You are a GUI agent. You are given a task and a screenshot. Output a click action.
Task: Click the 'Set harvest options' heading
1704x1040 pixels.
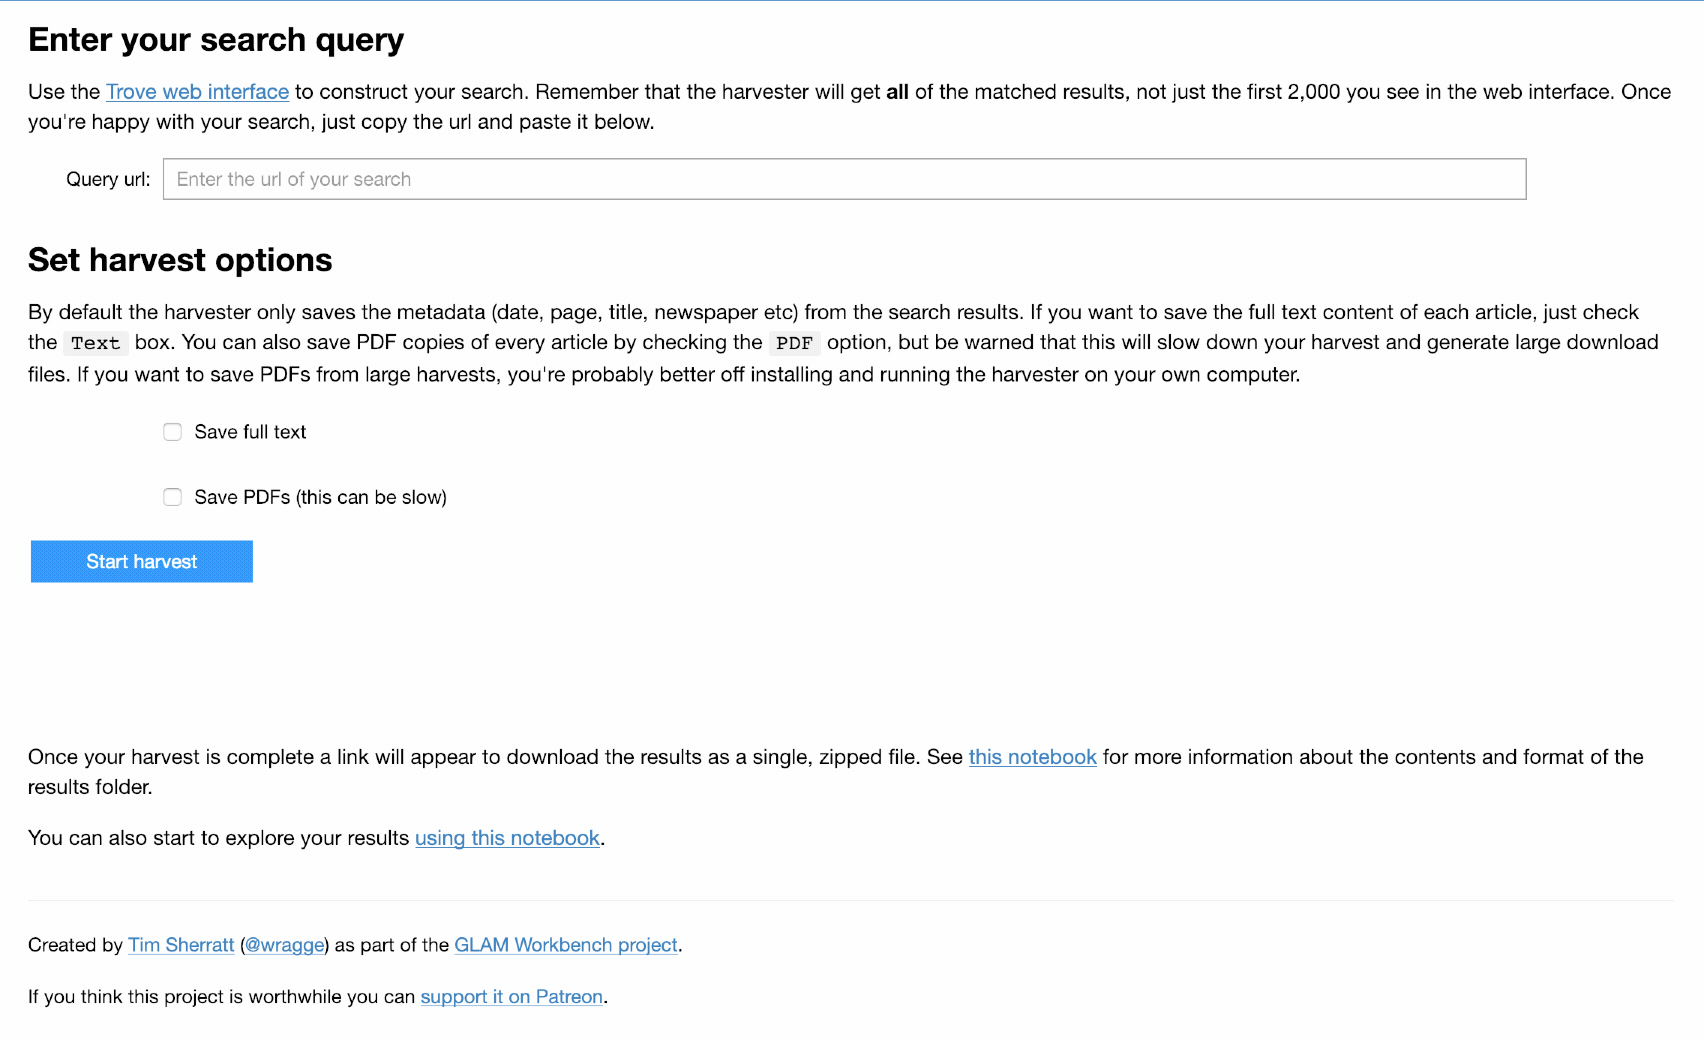click(180, 260)
